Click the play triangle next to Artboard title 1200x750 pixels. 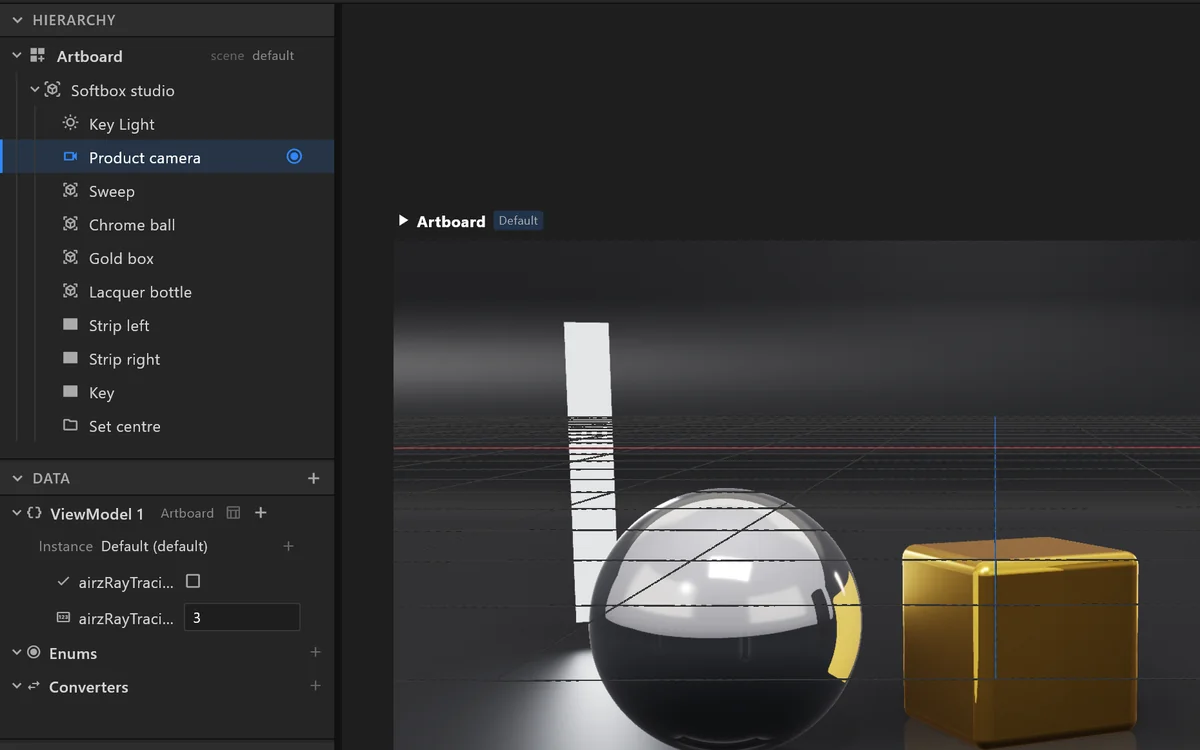pyautogui.click(x=403, y=220)
